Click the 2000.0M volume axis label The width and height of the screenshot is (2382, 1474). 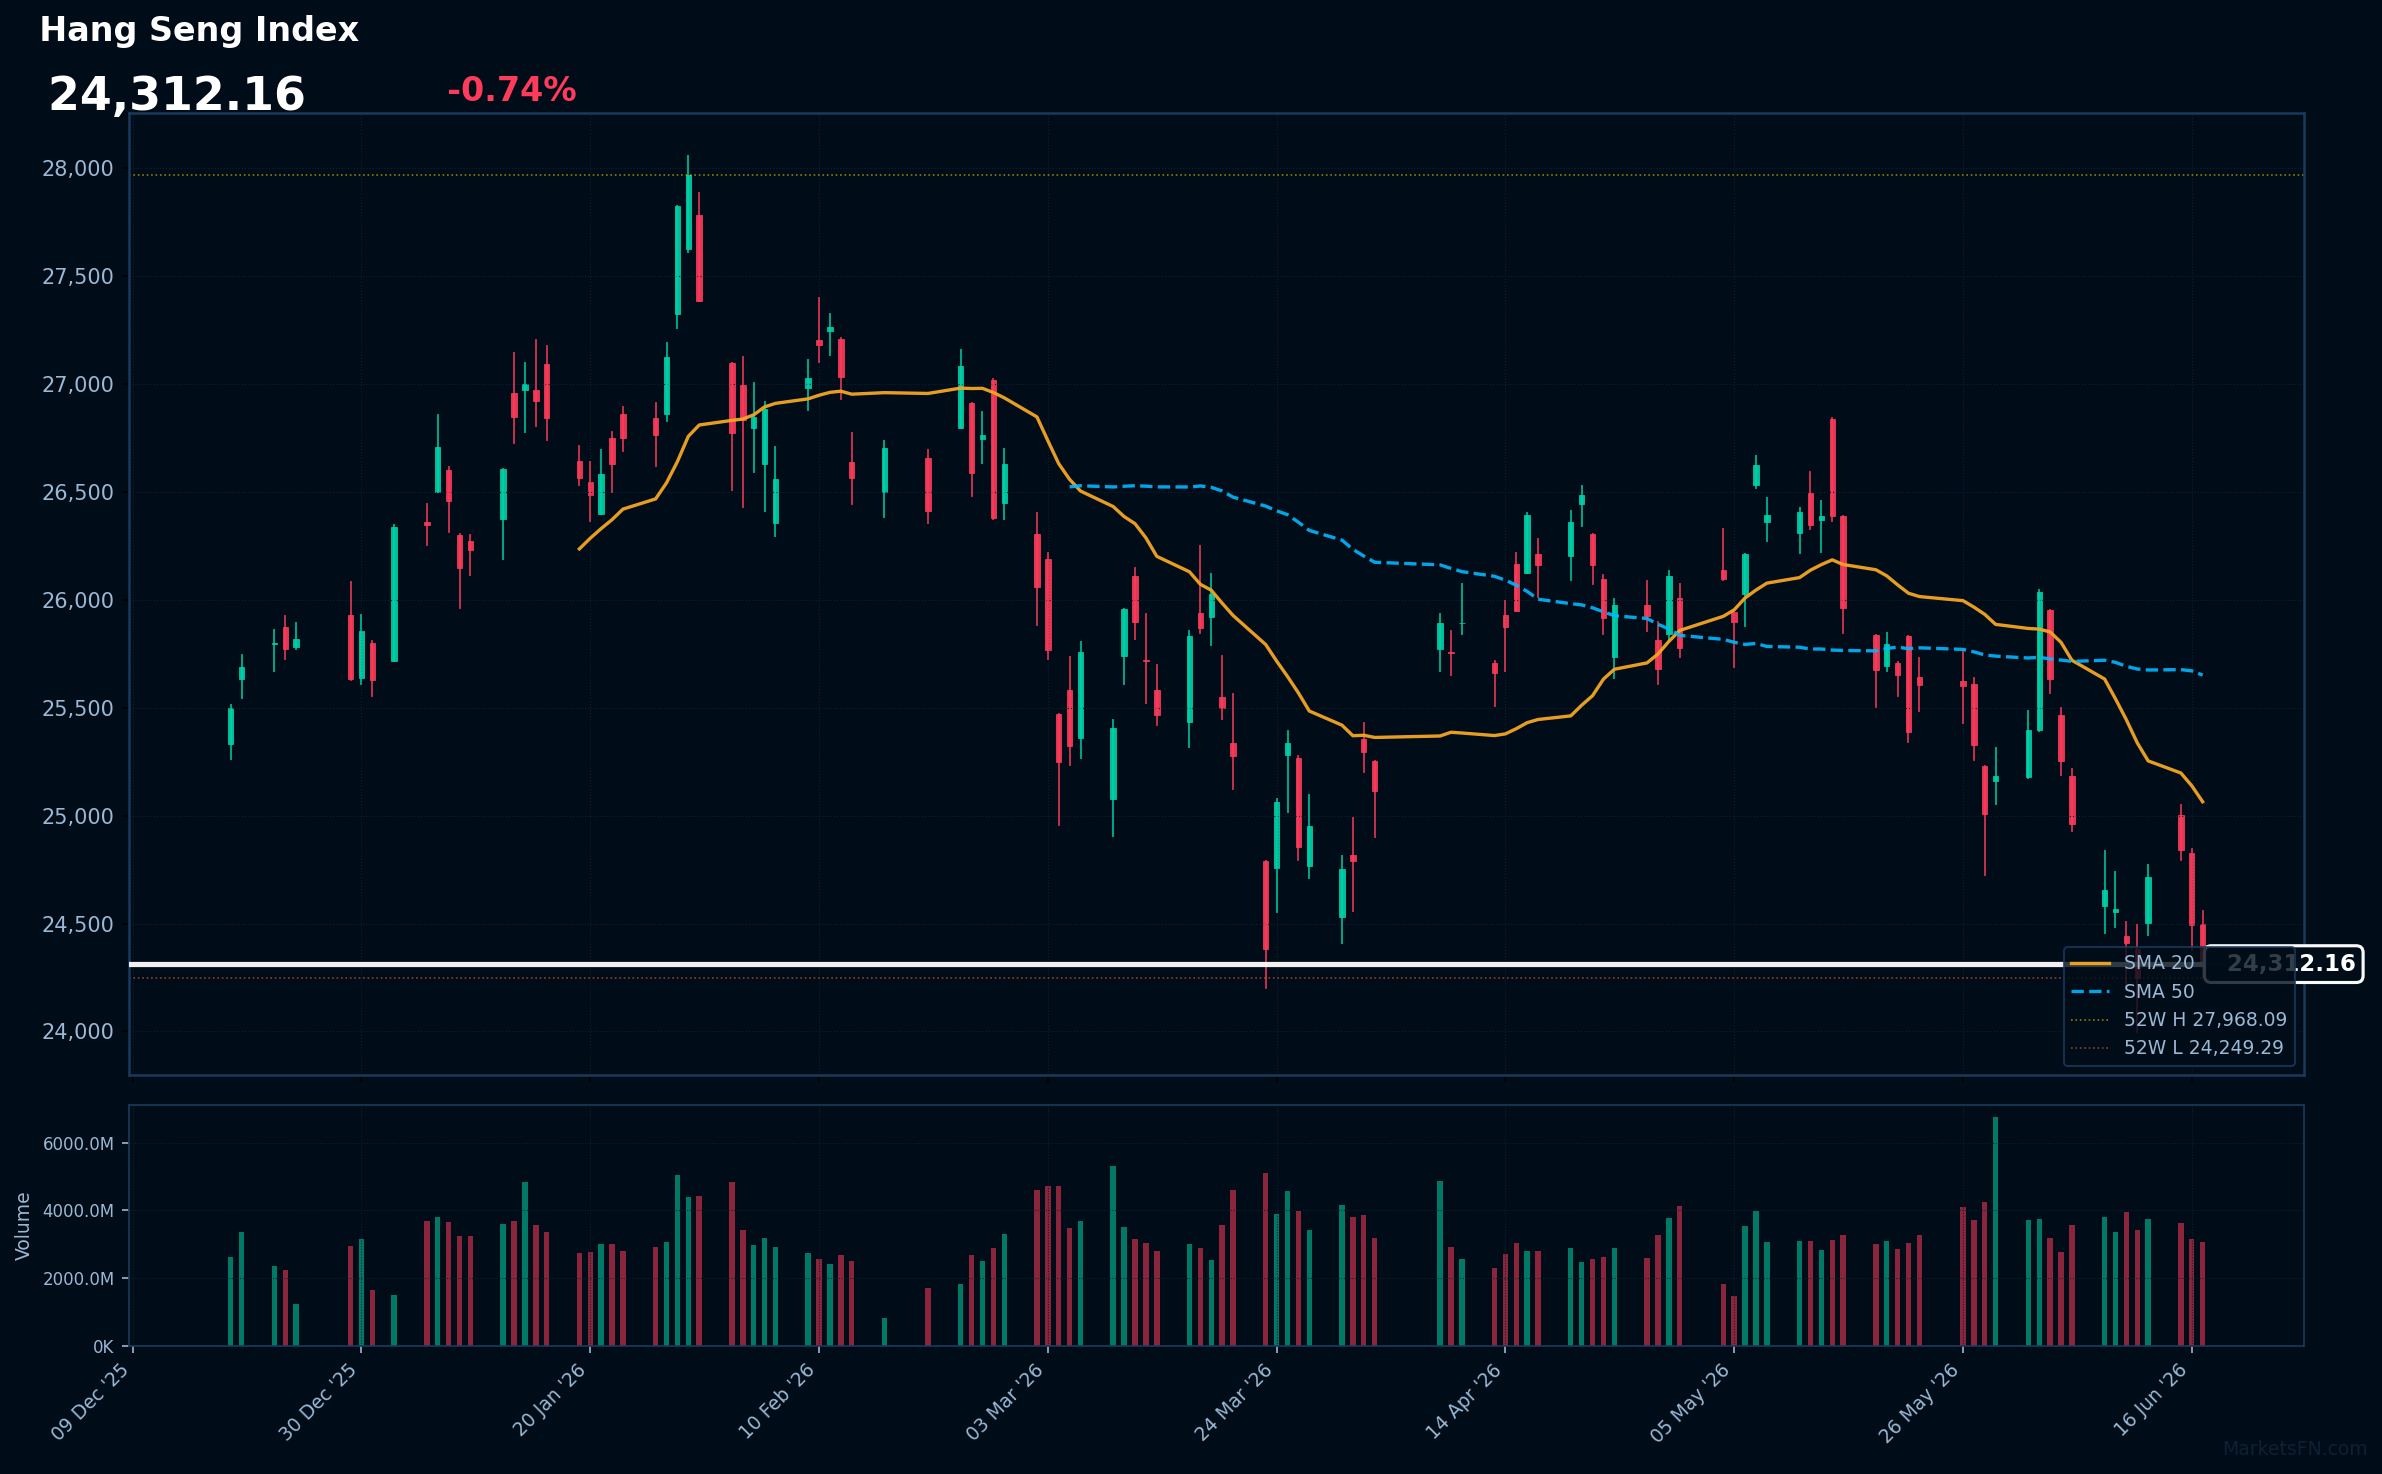coord(78,1279)
